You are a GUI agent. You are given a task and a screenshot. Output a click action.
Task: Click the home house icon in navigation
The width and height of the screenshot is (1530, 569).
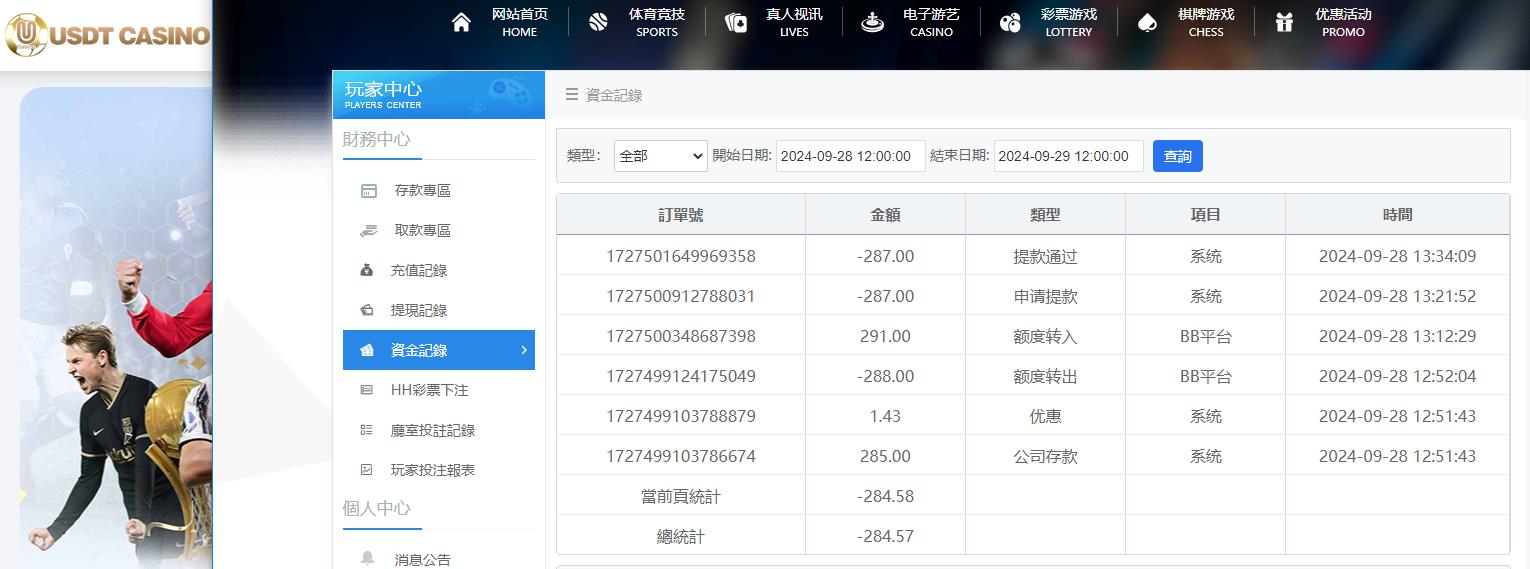click(461, 23)
